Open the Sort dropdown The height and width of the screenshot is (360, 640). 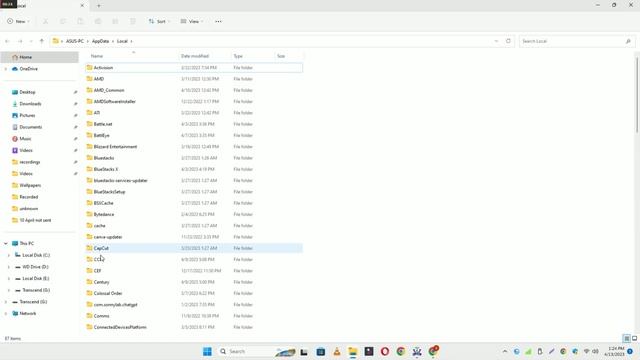159,21
